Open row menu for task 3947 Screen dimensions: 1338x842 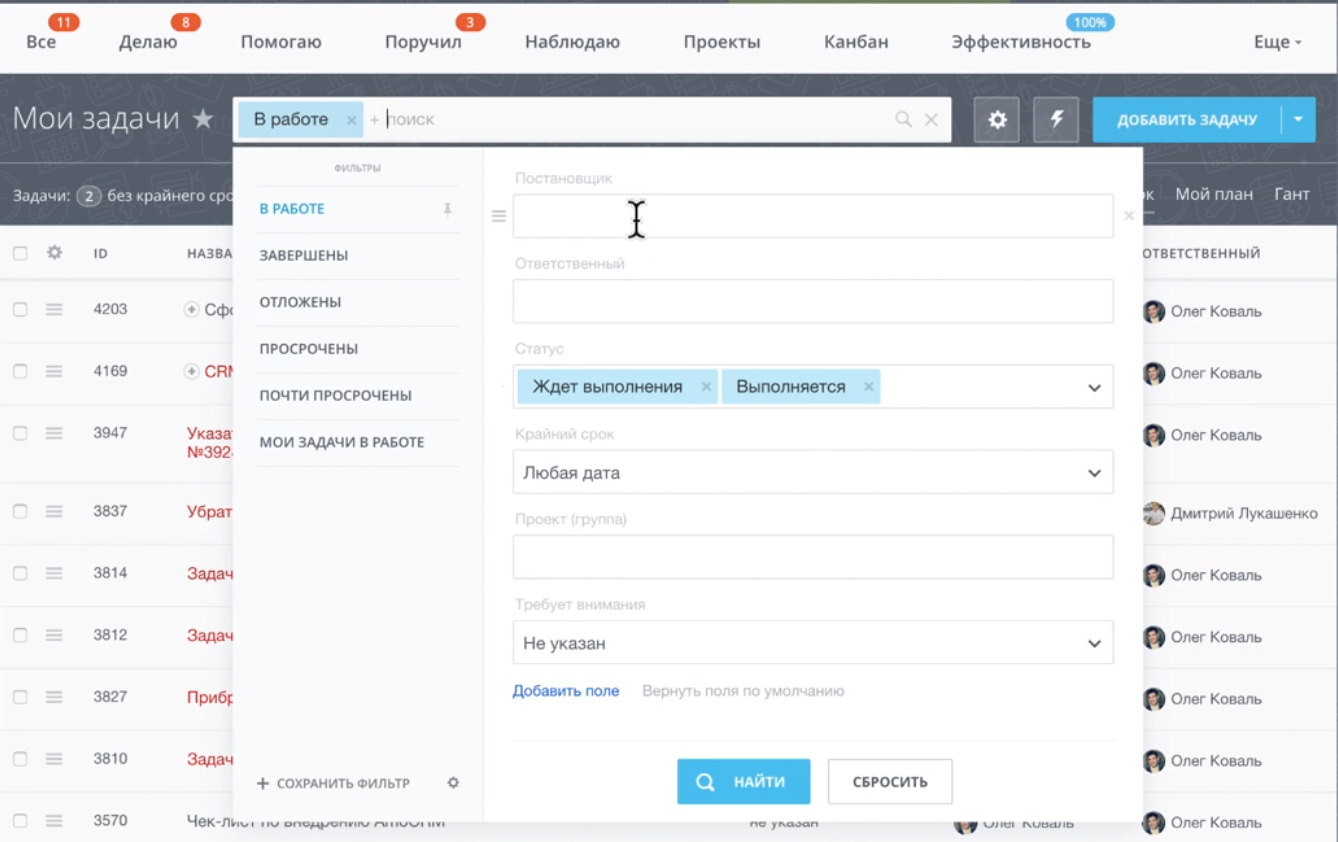[54, 434]
